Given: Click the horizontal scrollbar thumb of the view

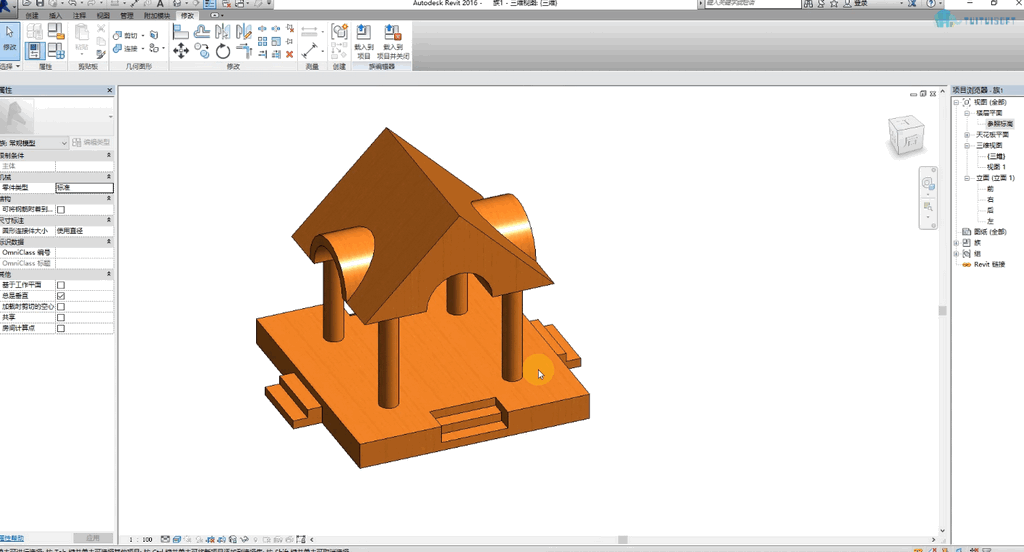Looking at the screenshot, I should click(623, 540).
